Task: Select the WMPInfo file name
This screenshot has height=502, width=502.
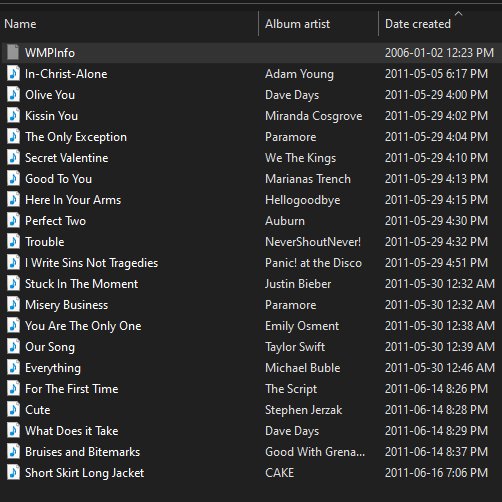Action: click(50, 53)
